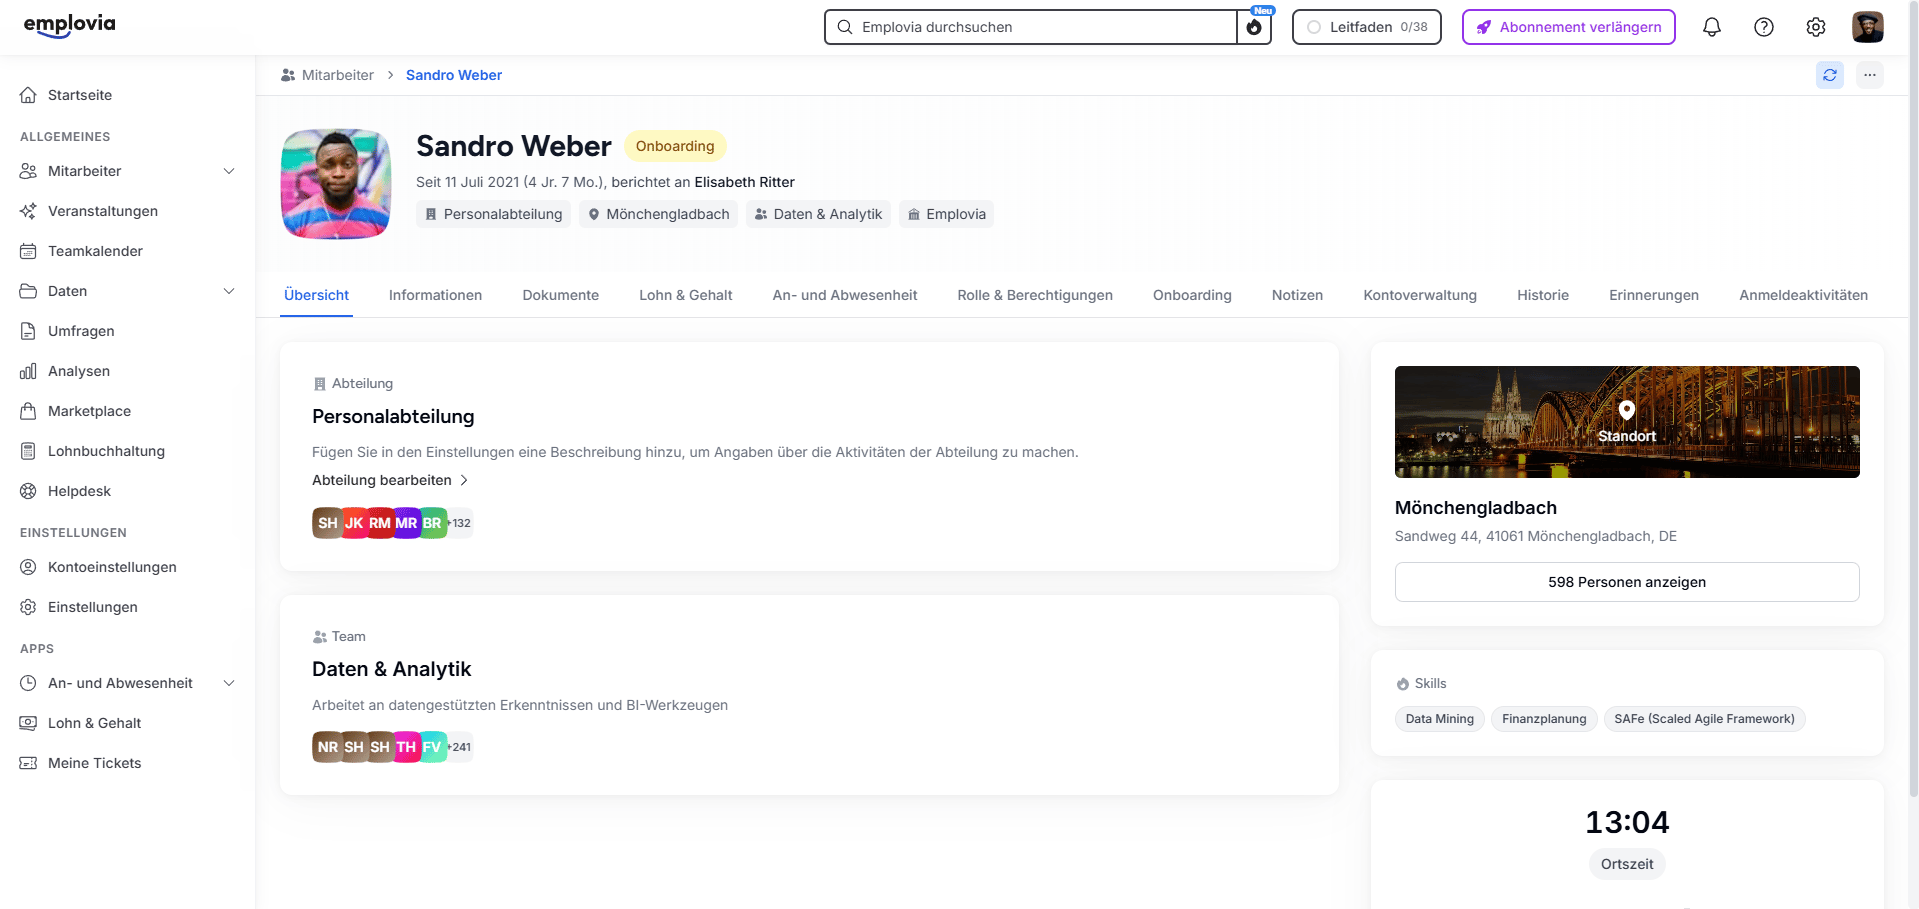Click the Personalabteilung tag chip
The image size is (1919, 909).
pyautogui.click(x=493, y=214)
